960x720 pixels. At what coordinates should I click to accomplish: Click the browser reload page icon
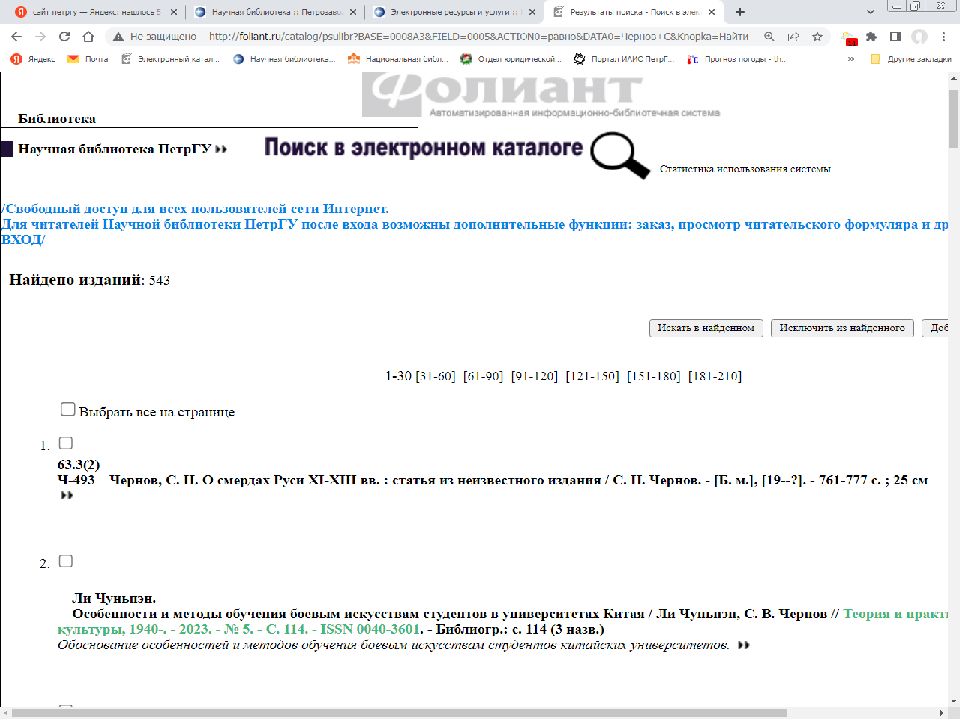pyautogui.click(x=64, y=36)
